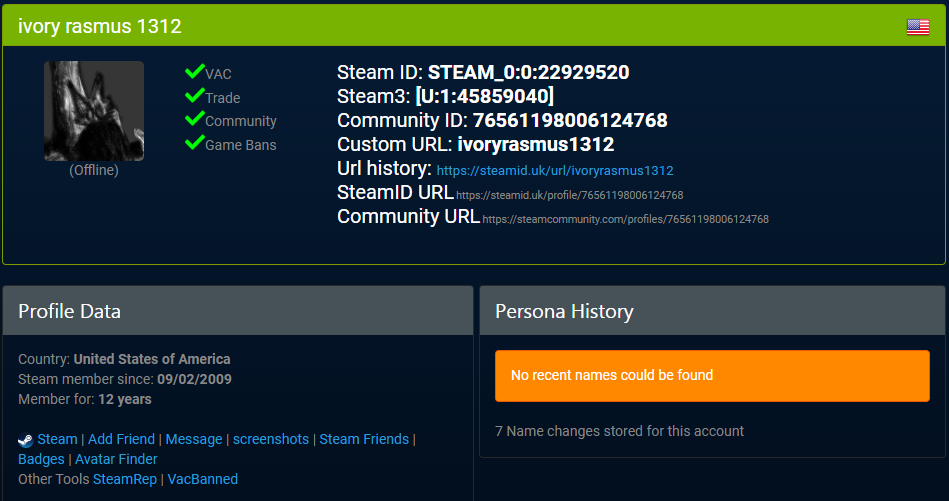Open the SteamRep tool link
949x501 pixels.
click(x=125, y=479)
